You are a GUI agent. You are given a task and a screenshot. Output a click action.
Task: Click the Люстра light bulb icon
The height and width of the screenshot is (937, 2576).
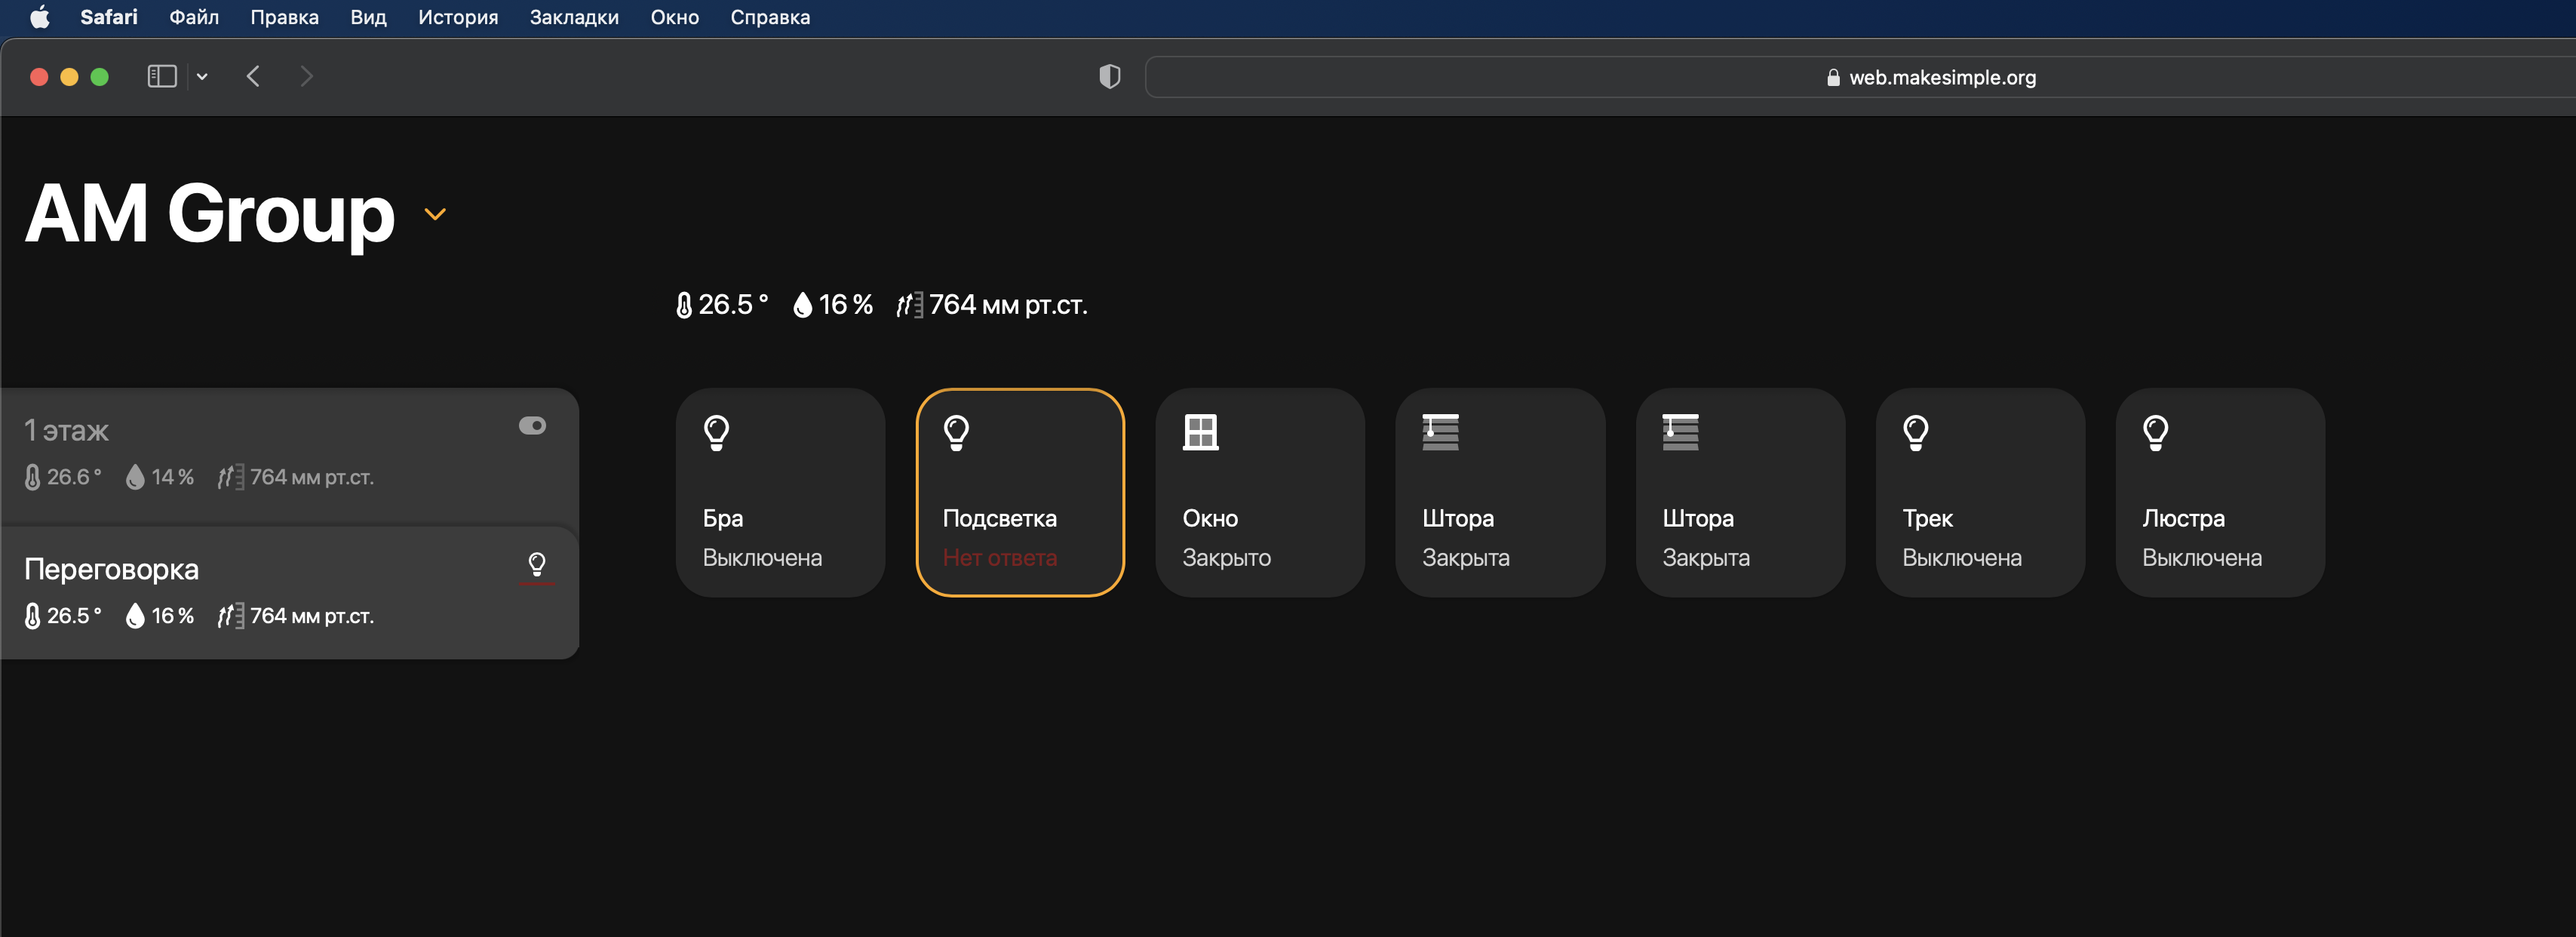pyautogui.click(x=2155, y=432)
